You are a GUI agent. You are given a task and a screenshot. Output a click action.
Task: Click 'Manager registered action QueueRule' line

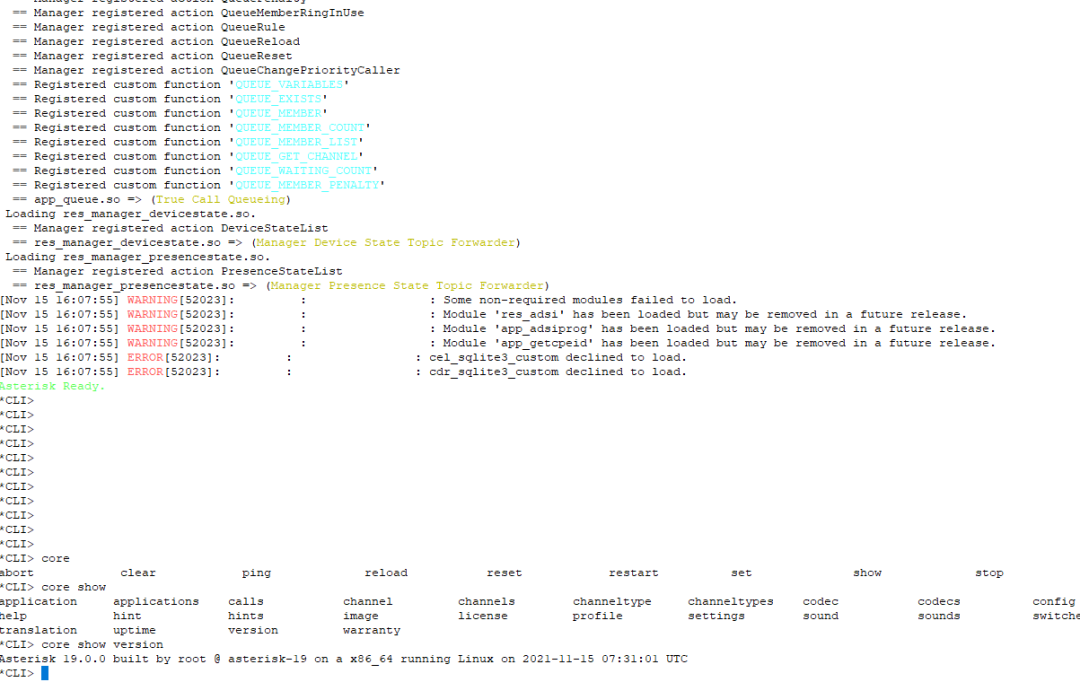149,28
